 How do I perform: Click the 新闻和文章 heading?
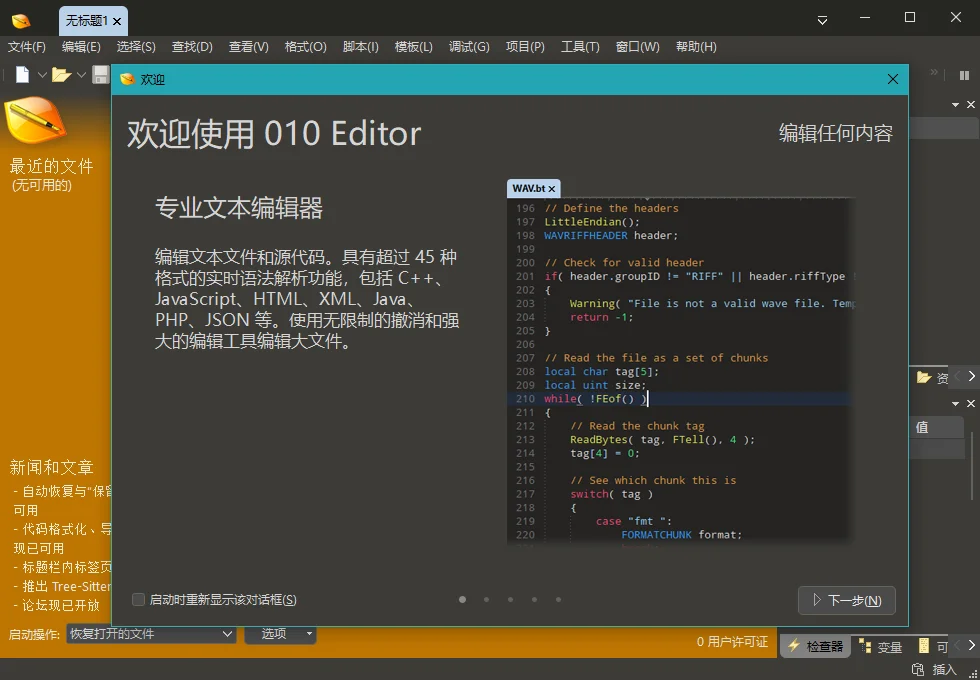[51, 468]
